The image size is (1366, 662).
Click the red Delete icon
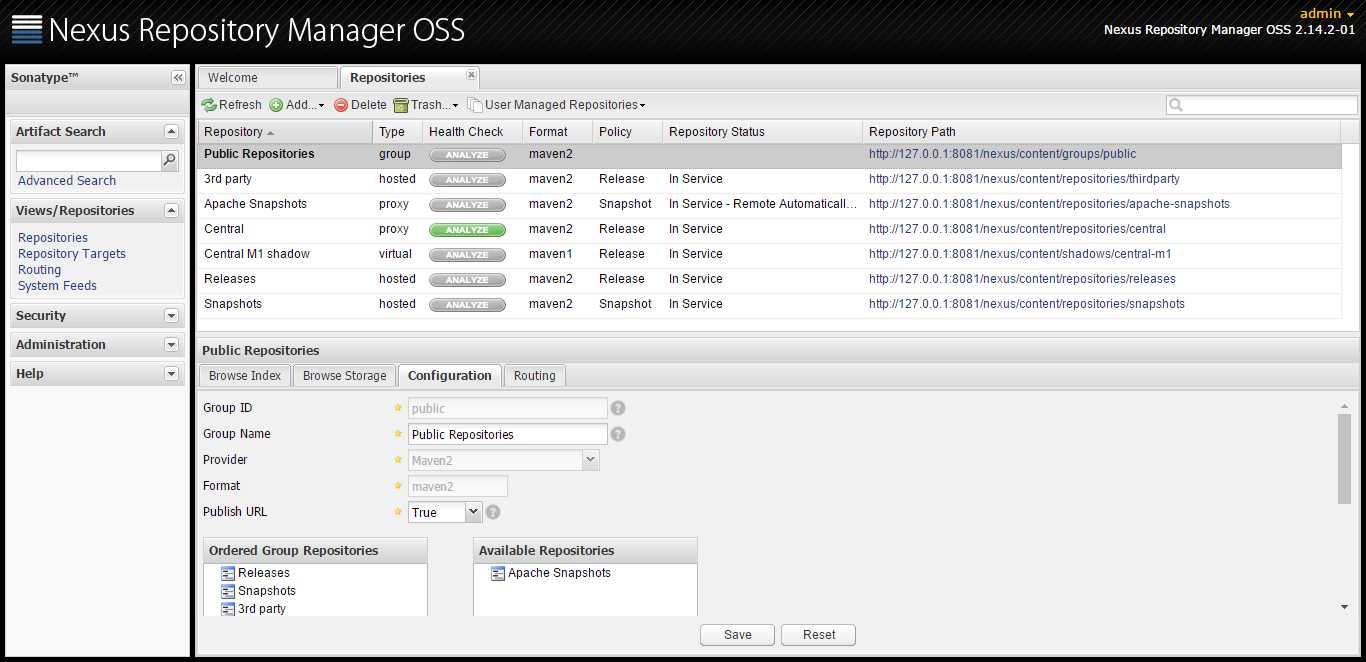coord(341,105)
